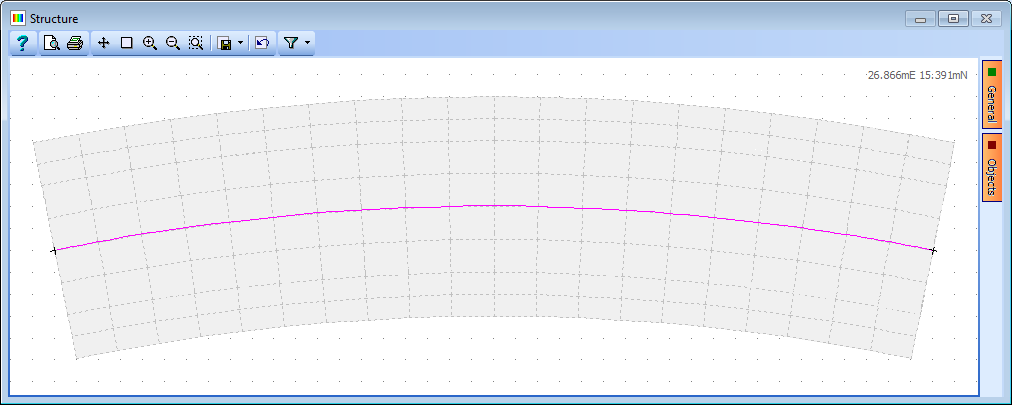1012x405 pixels.
Task: Open print preview
Action: (x=51, y=43)
